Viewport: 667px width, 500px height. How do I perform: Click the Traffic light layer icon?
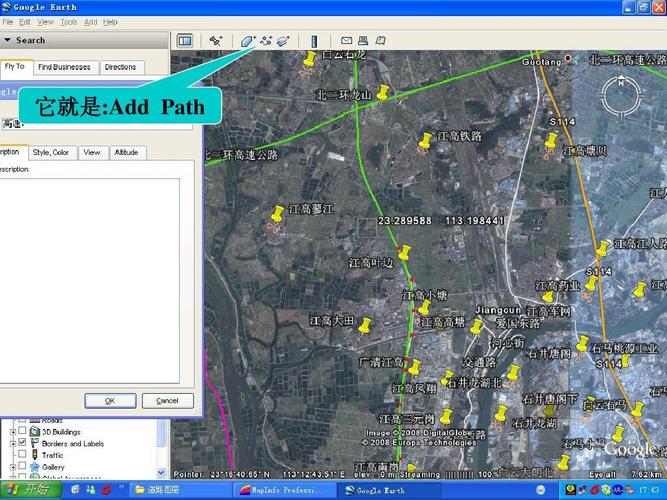click(x=35, y=455)
